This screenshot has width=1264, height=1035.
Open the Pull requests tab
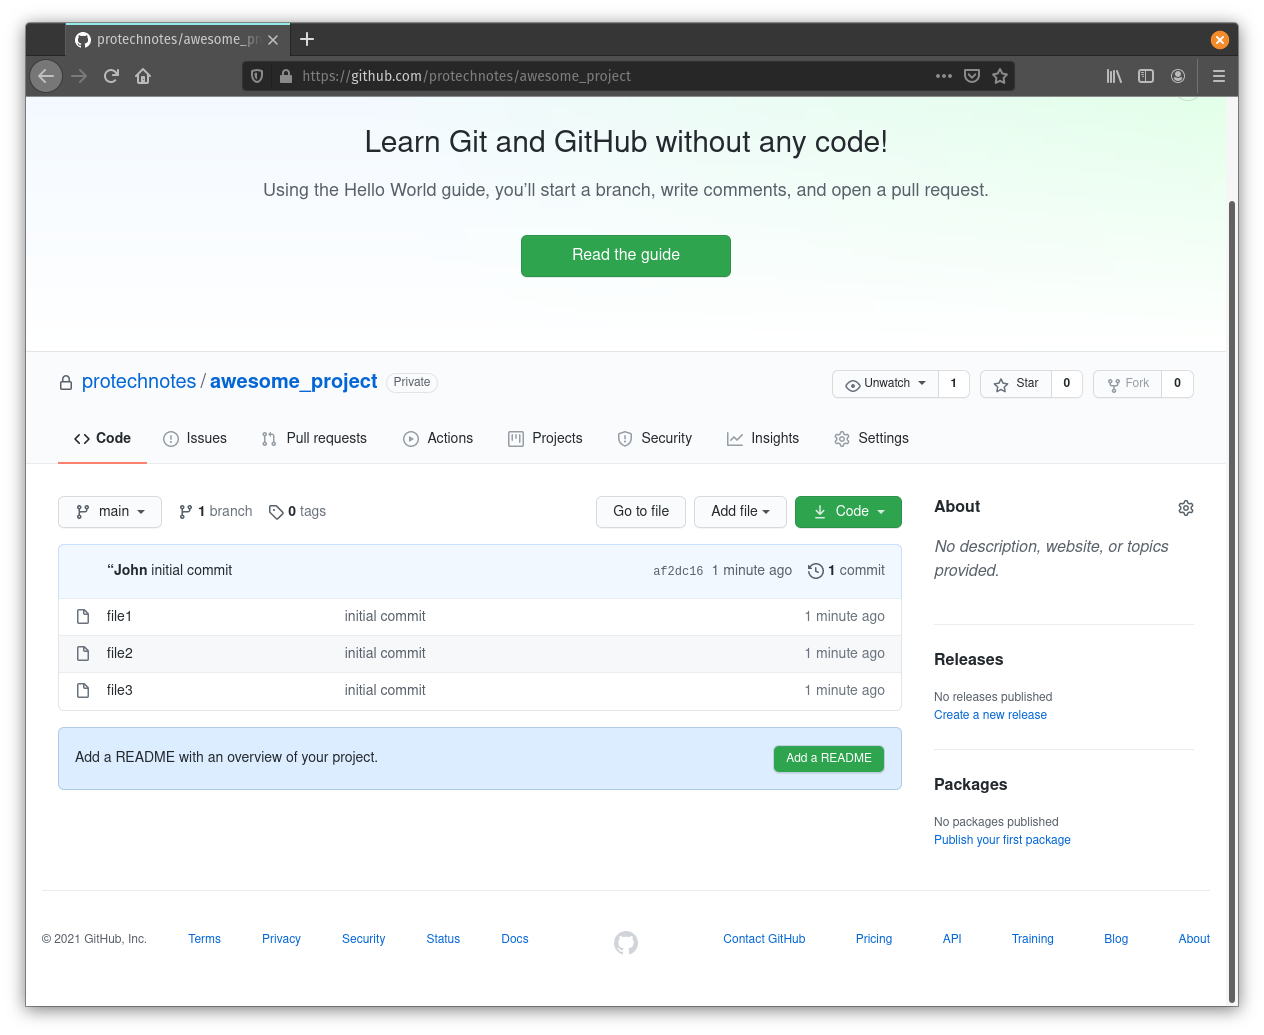[314, 439]
